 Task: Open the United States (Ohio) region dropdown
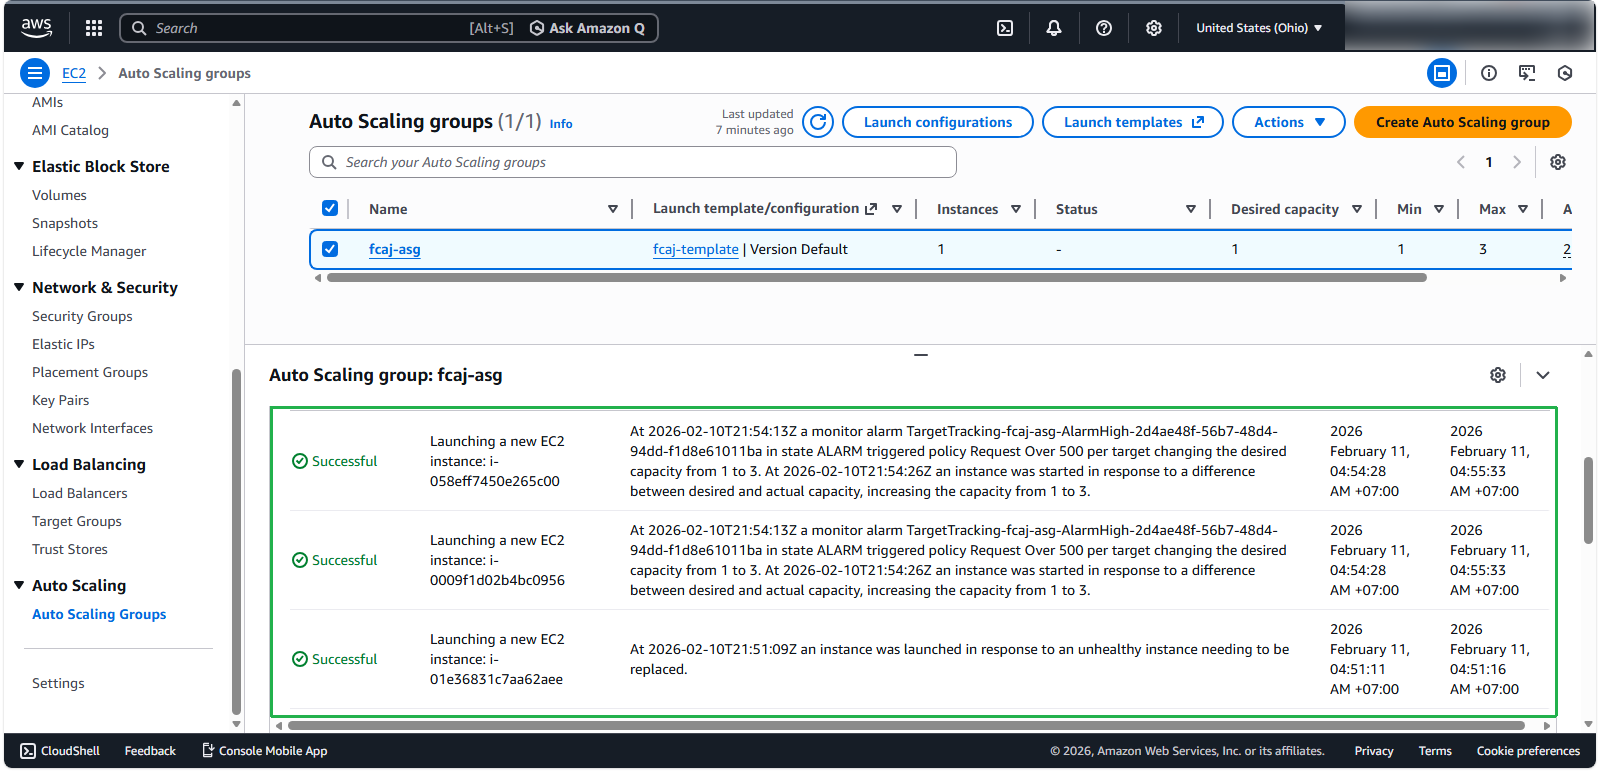(1259, 28)
